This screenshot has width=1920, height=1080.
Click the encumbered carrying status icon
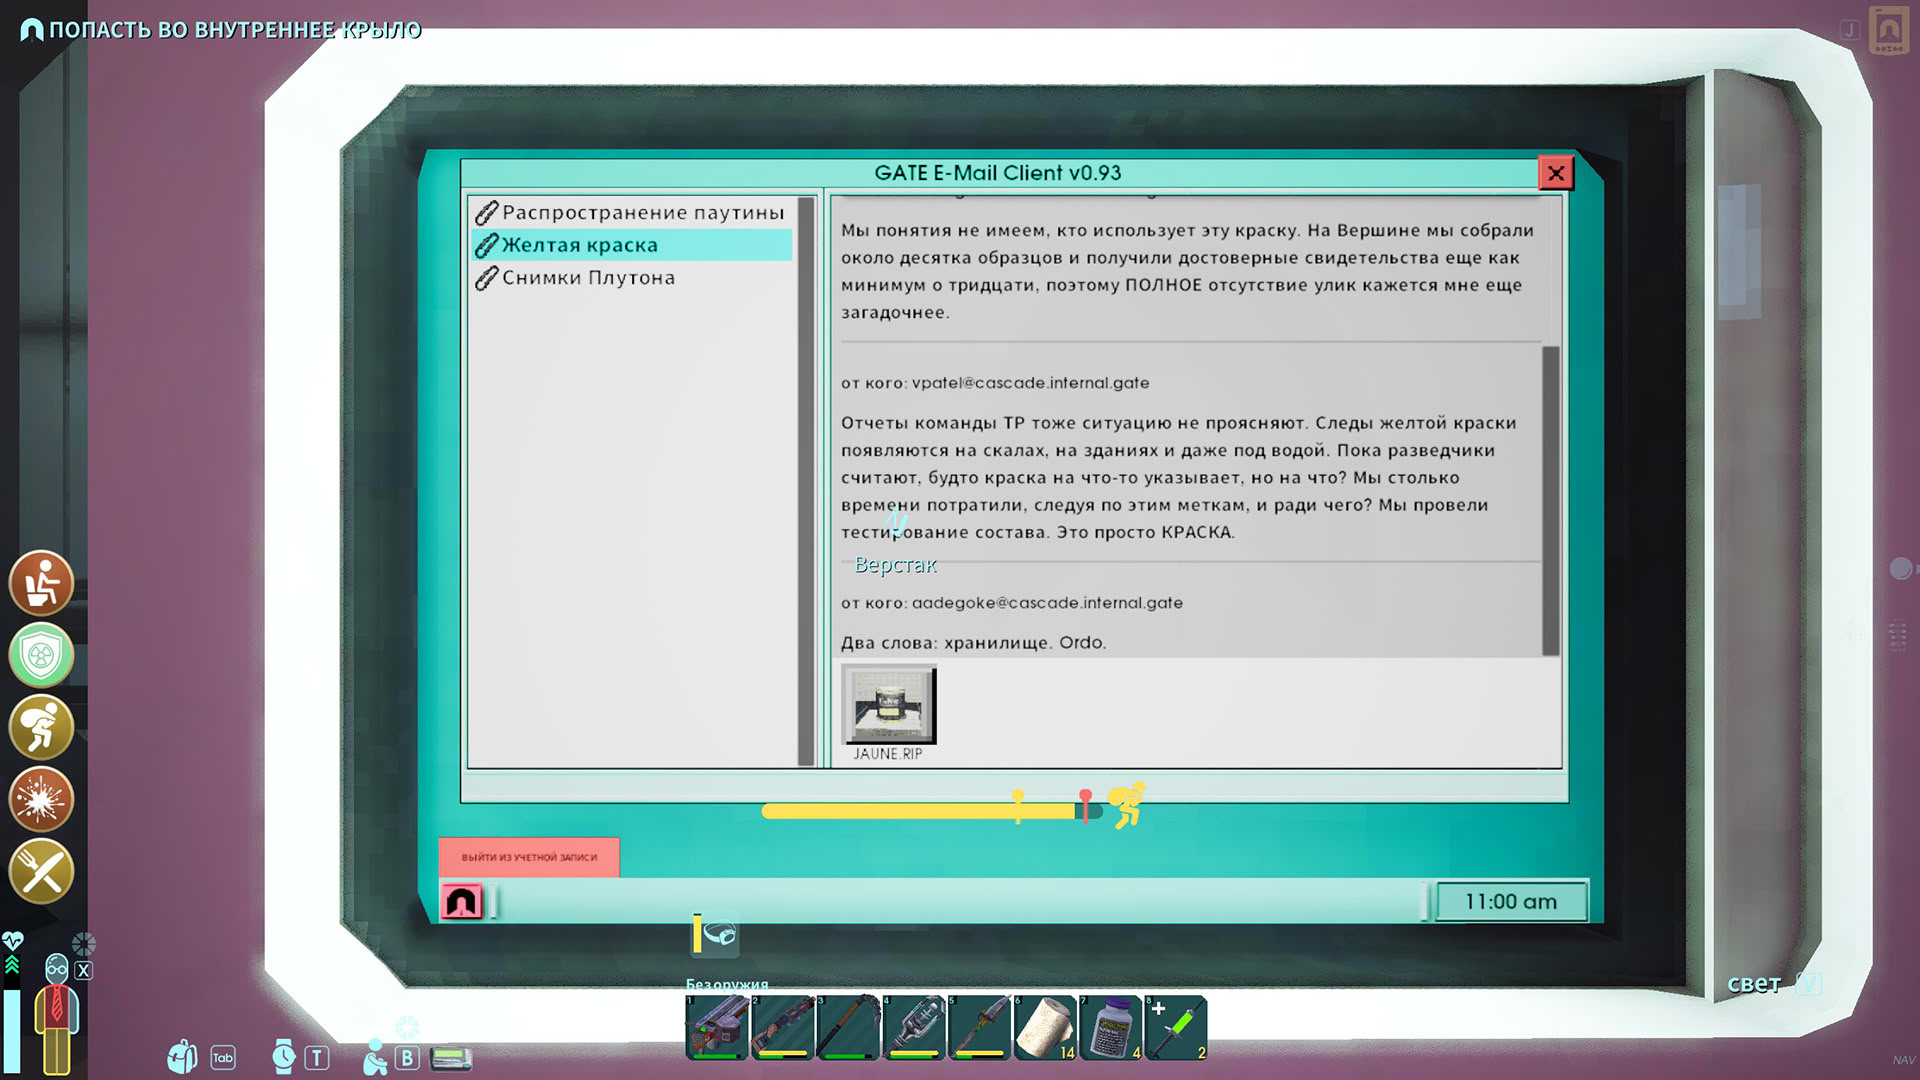coord(41,727)
